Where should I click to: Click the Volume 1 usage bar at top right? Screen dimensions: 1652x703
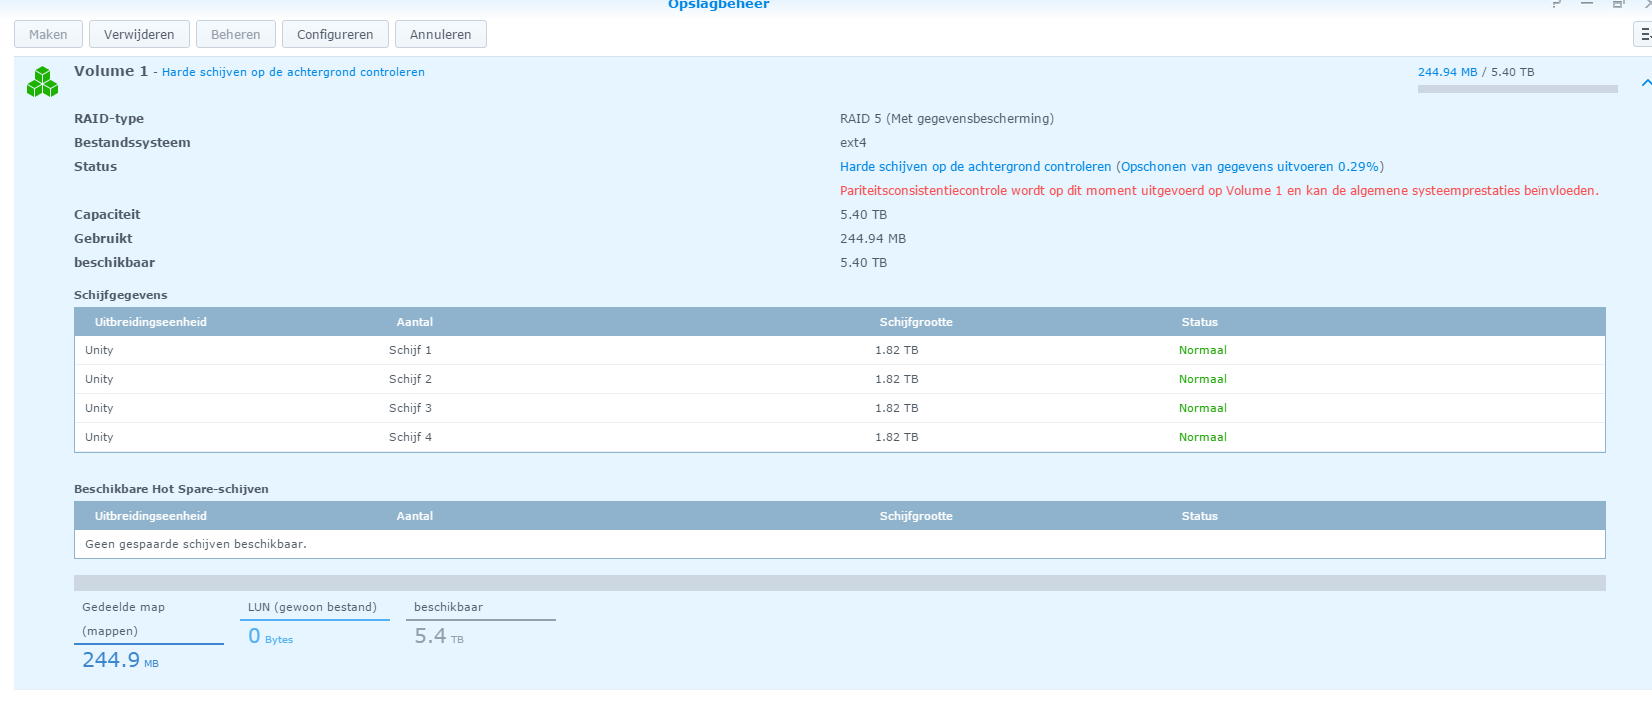click(x=1517, y=89)
